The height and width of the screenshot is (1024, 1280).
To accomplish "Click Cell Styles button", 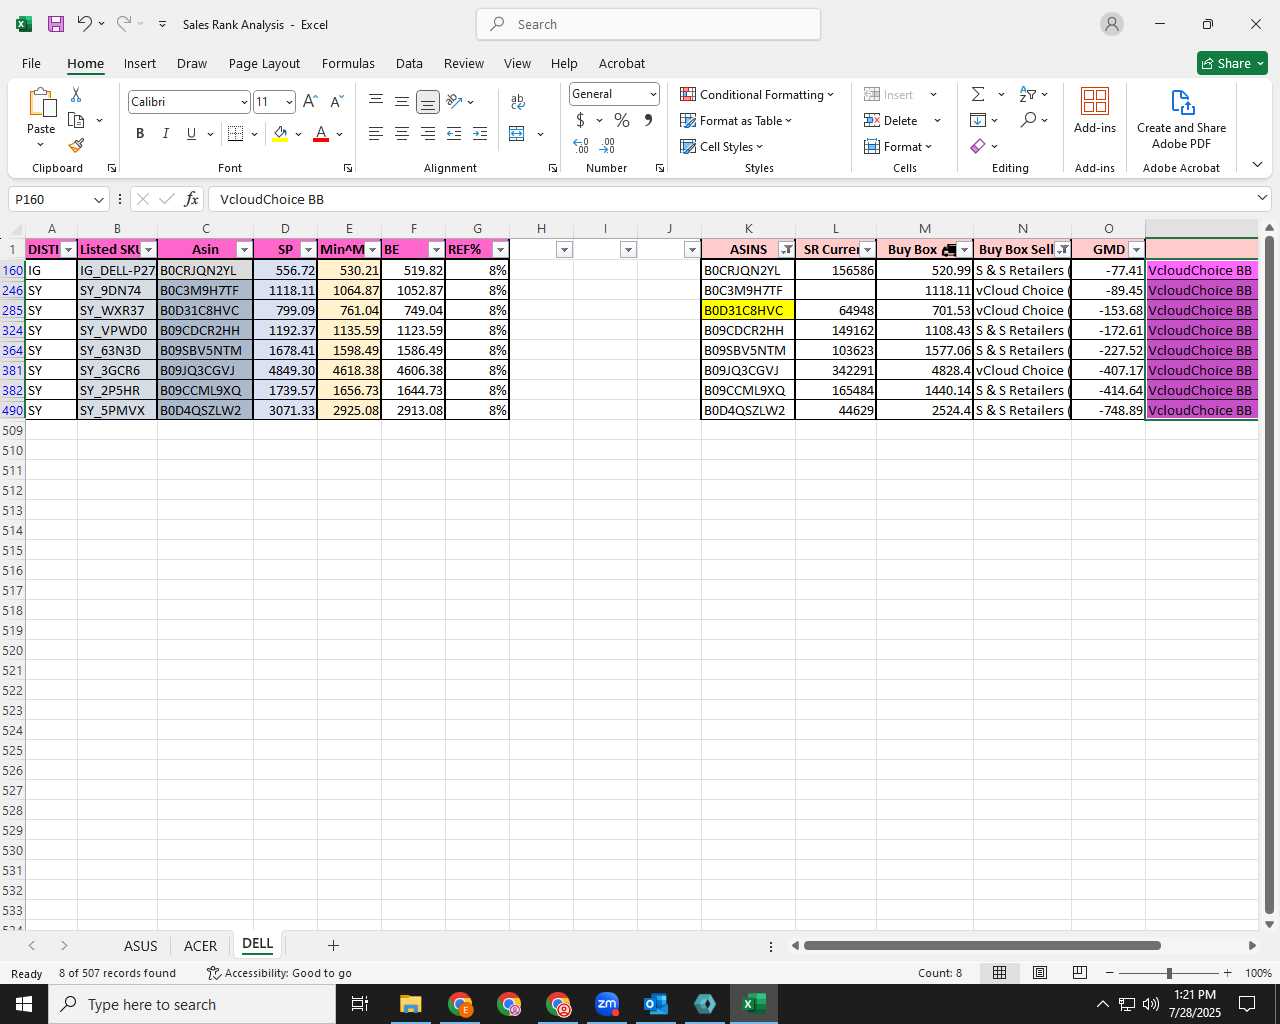I will coord(721,146).
